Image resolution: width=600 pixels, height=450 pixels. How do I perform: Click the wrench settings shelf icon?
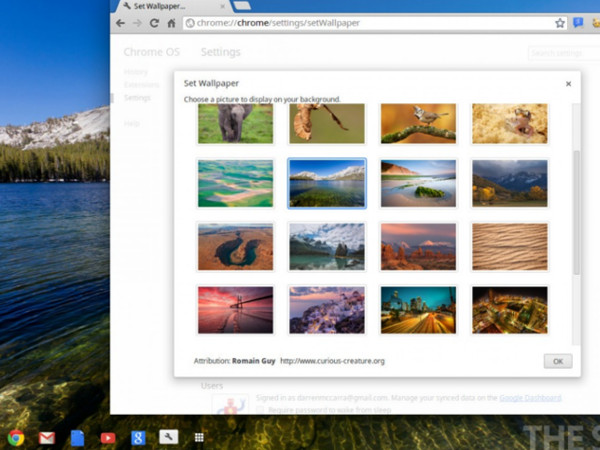[x=169, y=437]
